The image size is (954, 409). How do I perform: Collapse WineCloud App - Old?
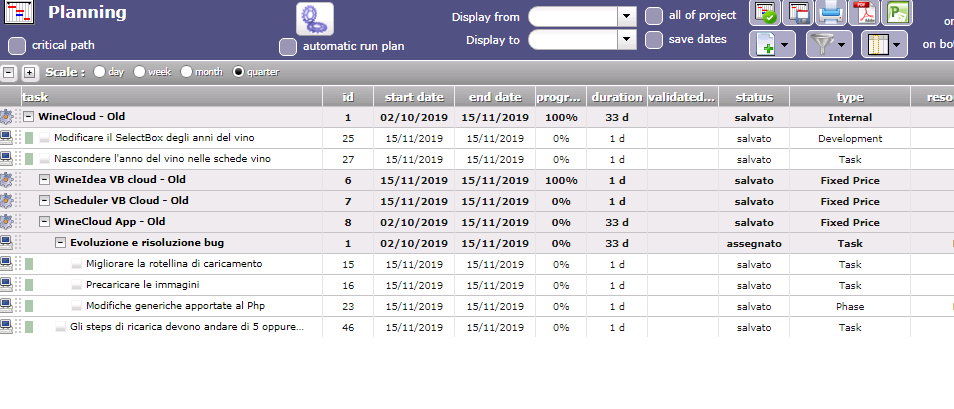pos(44,222)
